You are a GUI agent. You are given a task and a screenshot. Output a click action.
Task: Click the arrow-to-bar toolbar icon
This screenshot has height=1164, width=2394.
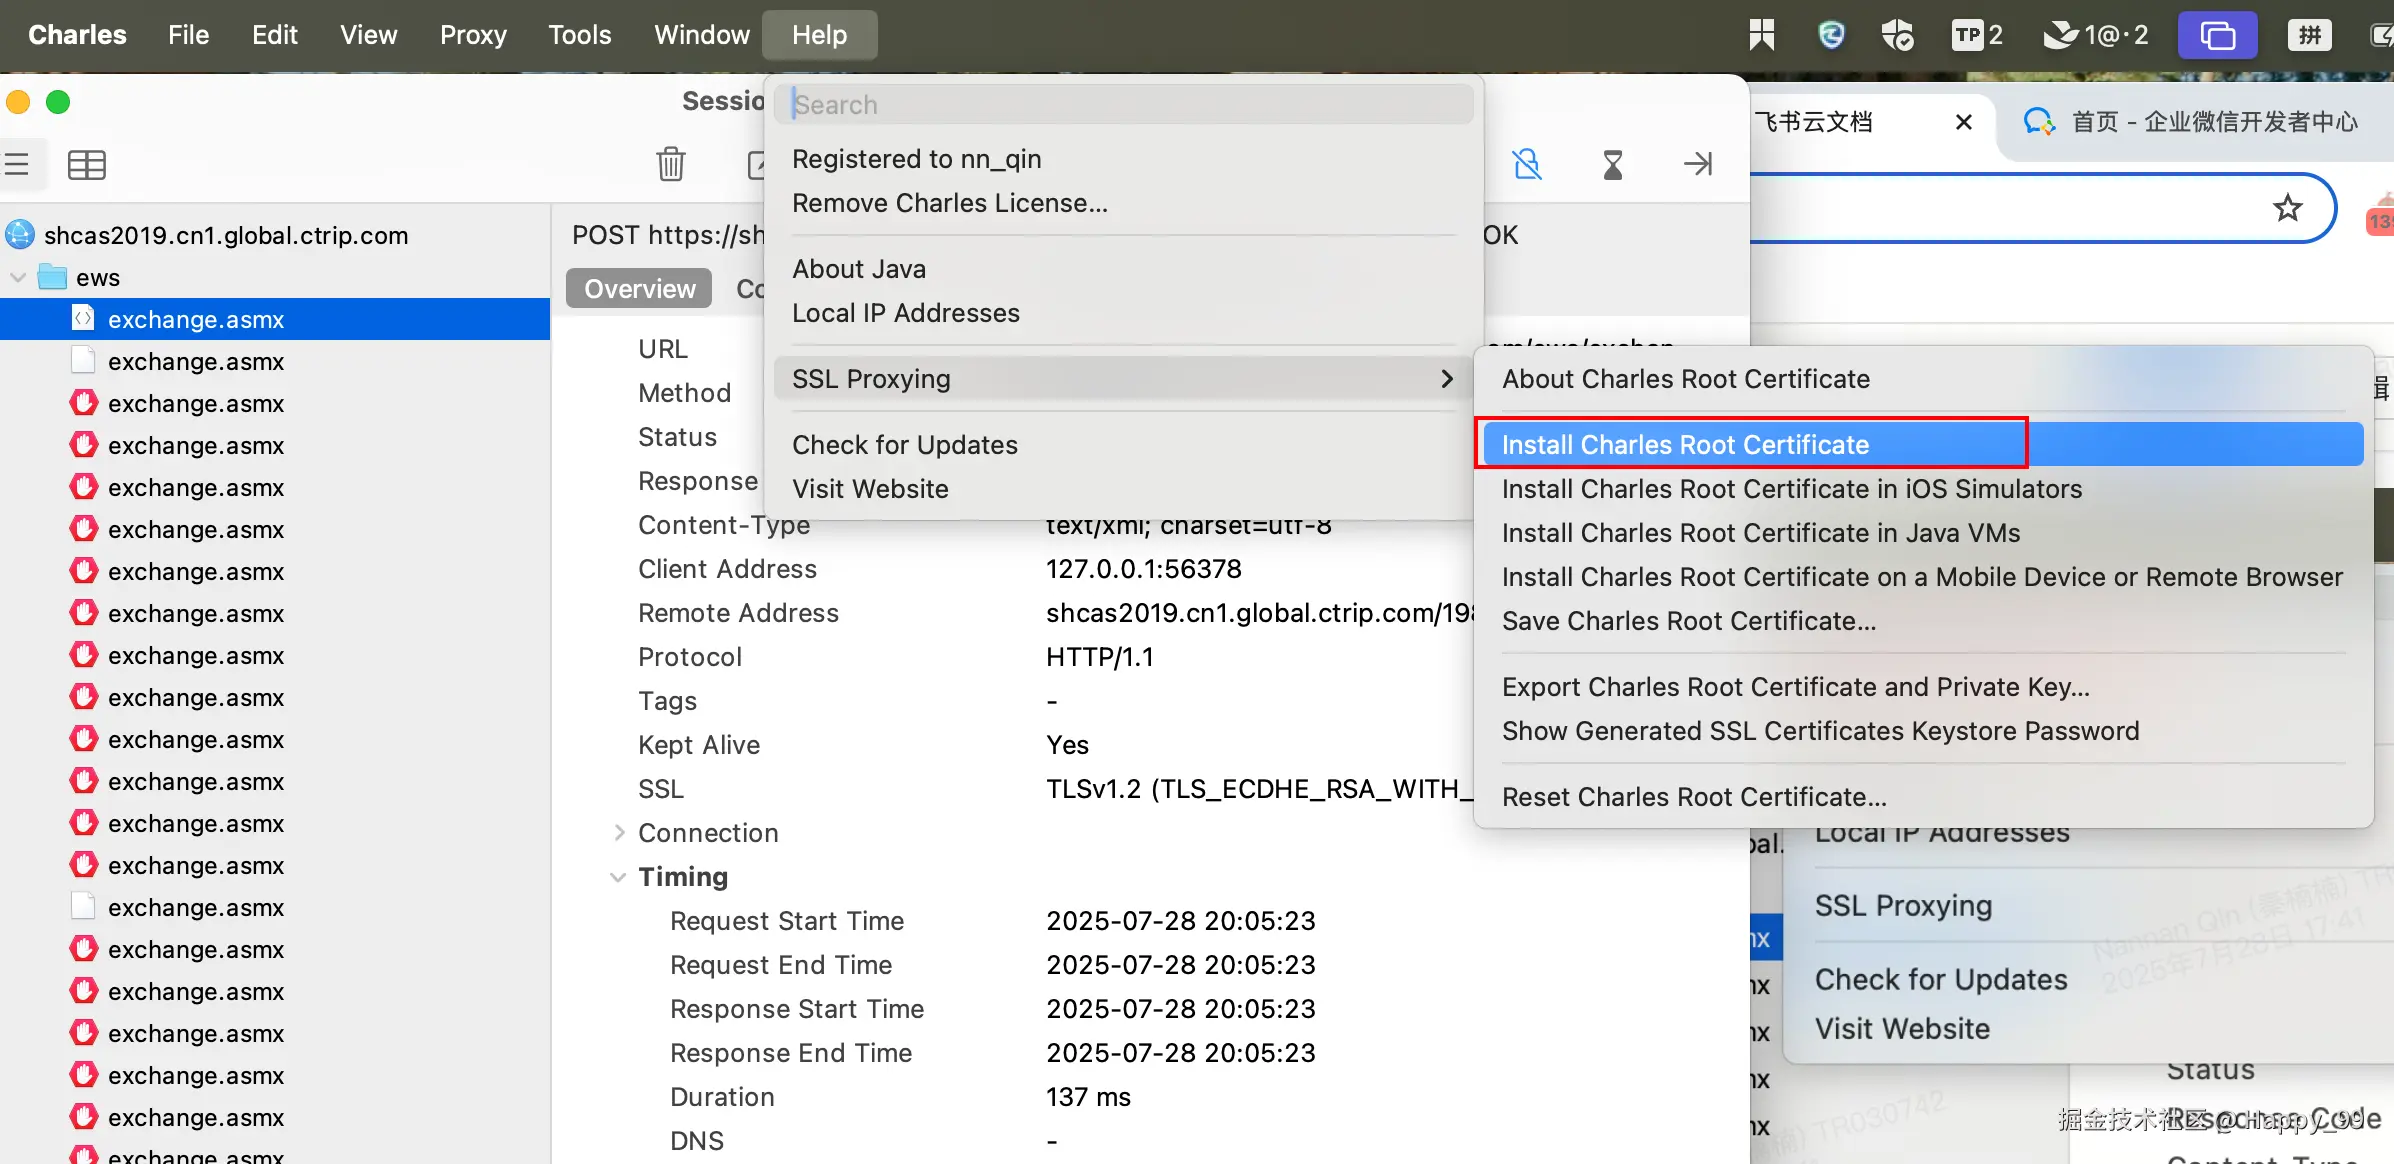[x=1697, y=163]
